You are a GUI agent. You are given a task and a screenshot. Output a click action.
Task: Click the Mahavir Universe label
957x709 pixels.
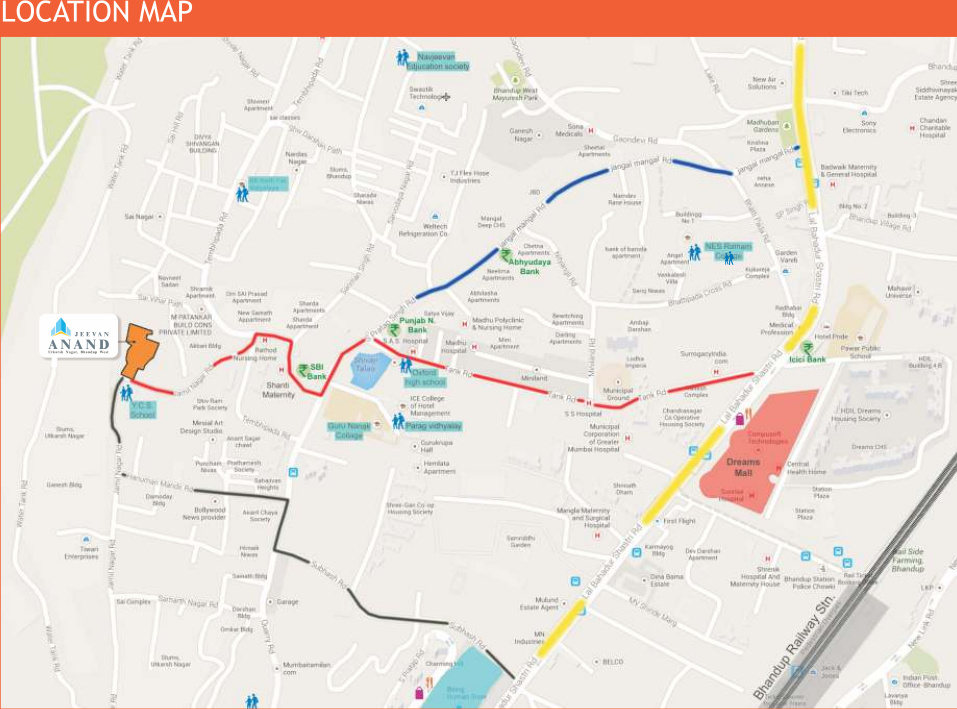tap(899, 292)
